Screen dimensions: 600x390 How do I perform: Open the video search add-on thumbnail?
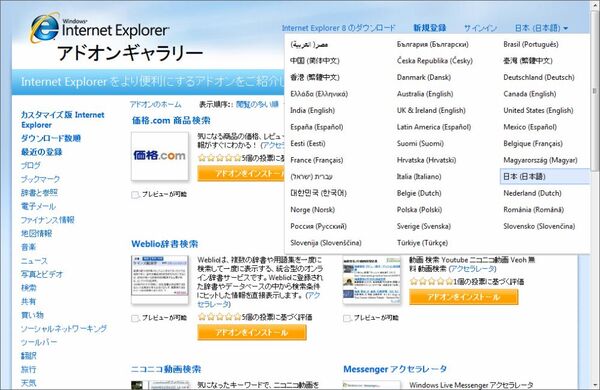(372, 279)
